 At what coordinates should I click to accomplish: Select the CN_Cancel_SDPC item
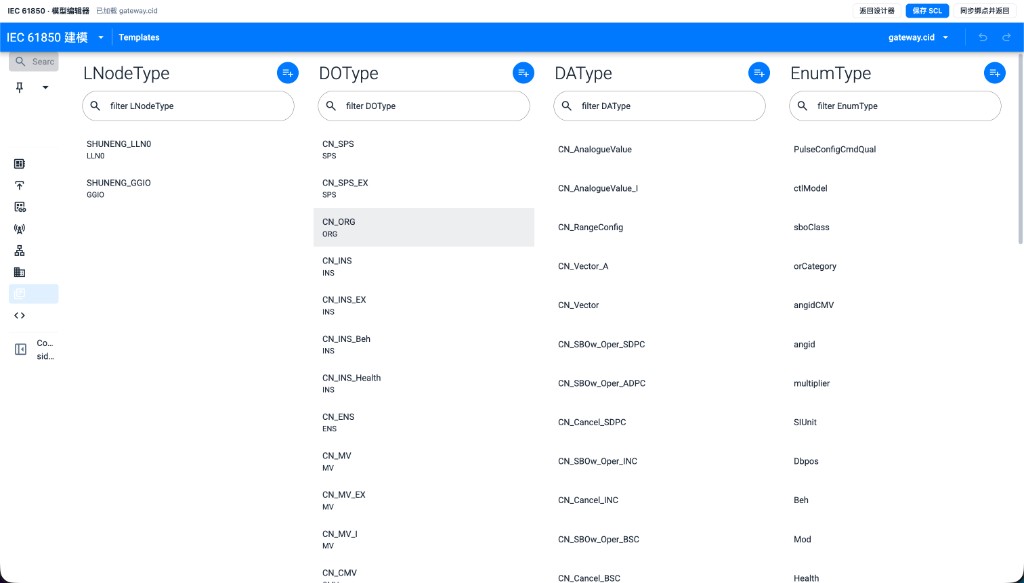[x=660, y=422]
